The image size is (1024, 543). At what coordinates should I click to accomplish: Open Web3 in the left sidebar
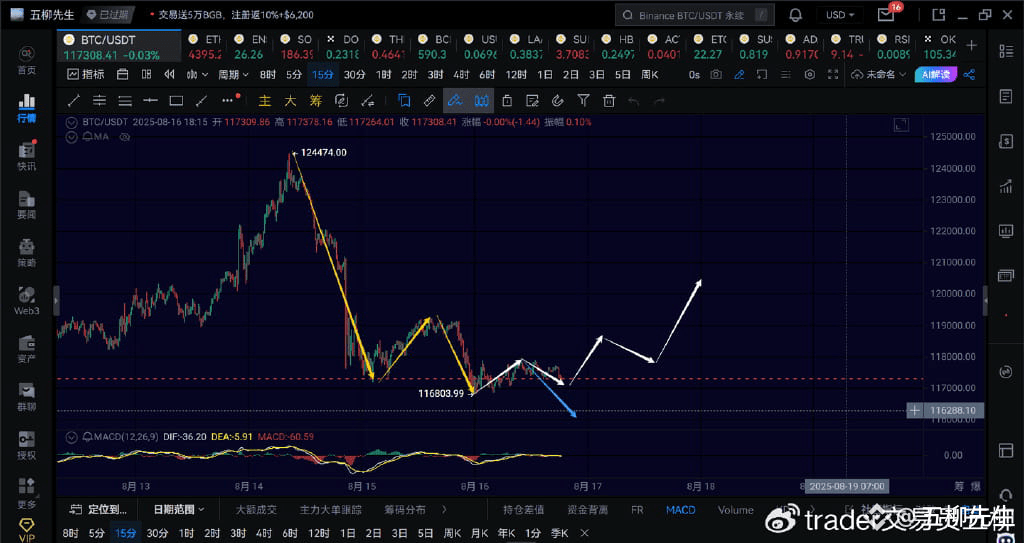click(x=27, y=301)
